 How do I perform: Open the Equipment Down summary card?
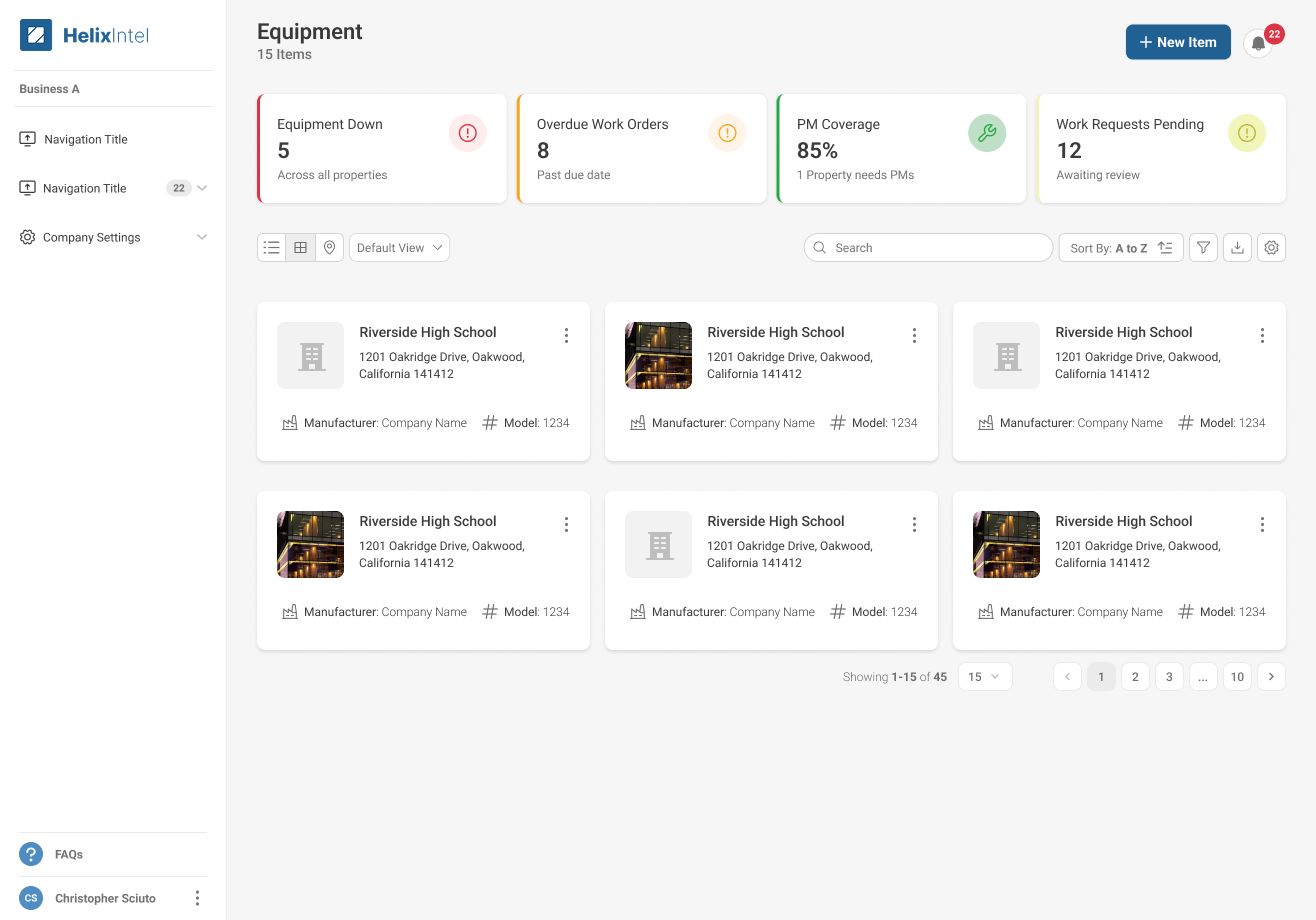click(x=382, y=149)
